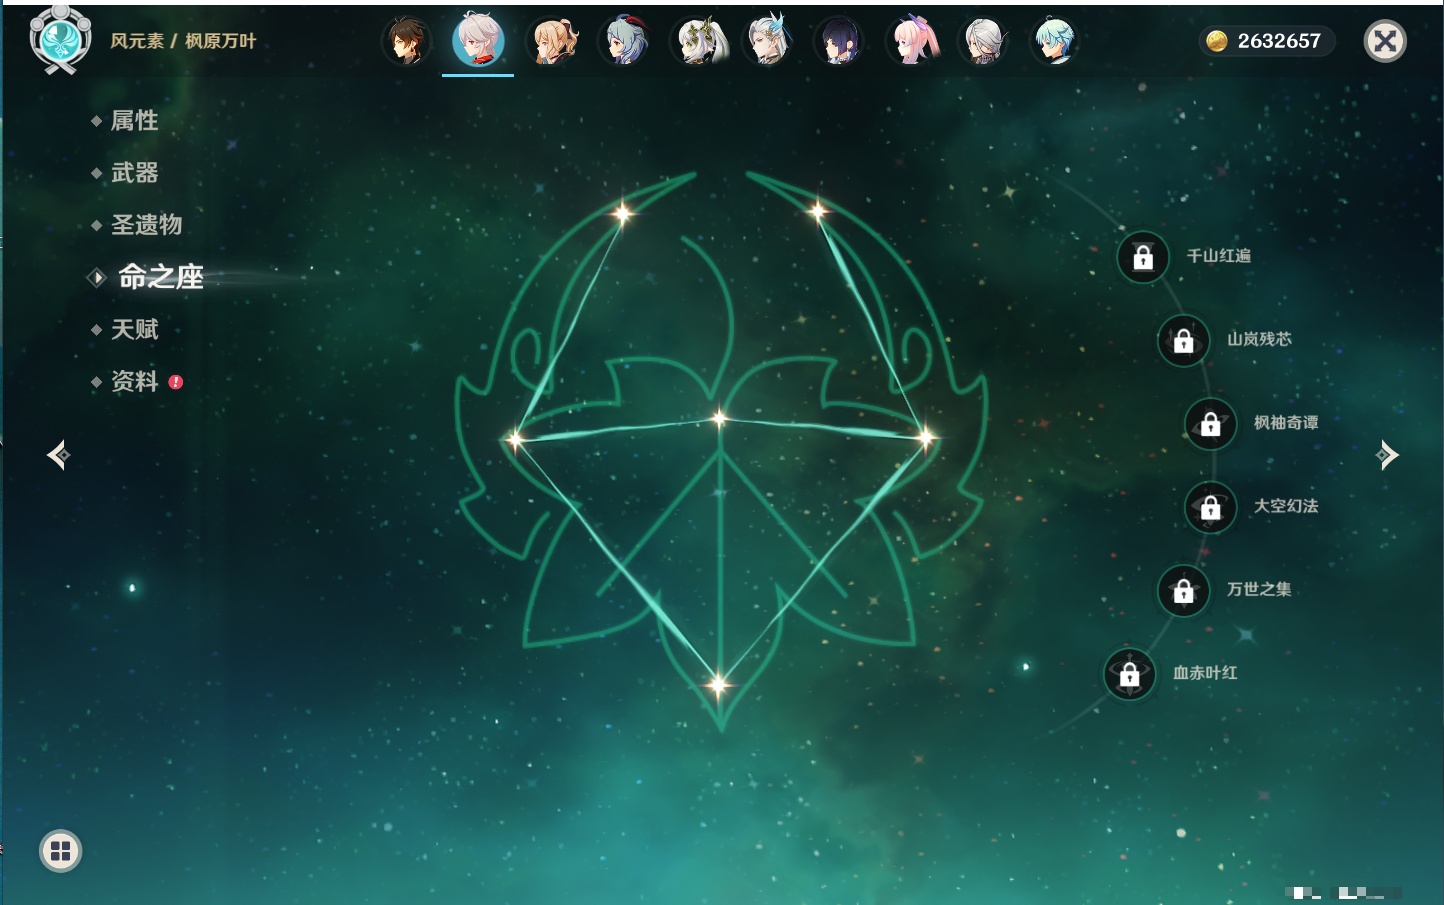The height and width of the screenshot is (905, 1444).
Task: Open the locked 山岚残芯 constellation node
Action: (x=1184, y=340)
